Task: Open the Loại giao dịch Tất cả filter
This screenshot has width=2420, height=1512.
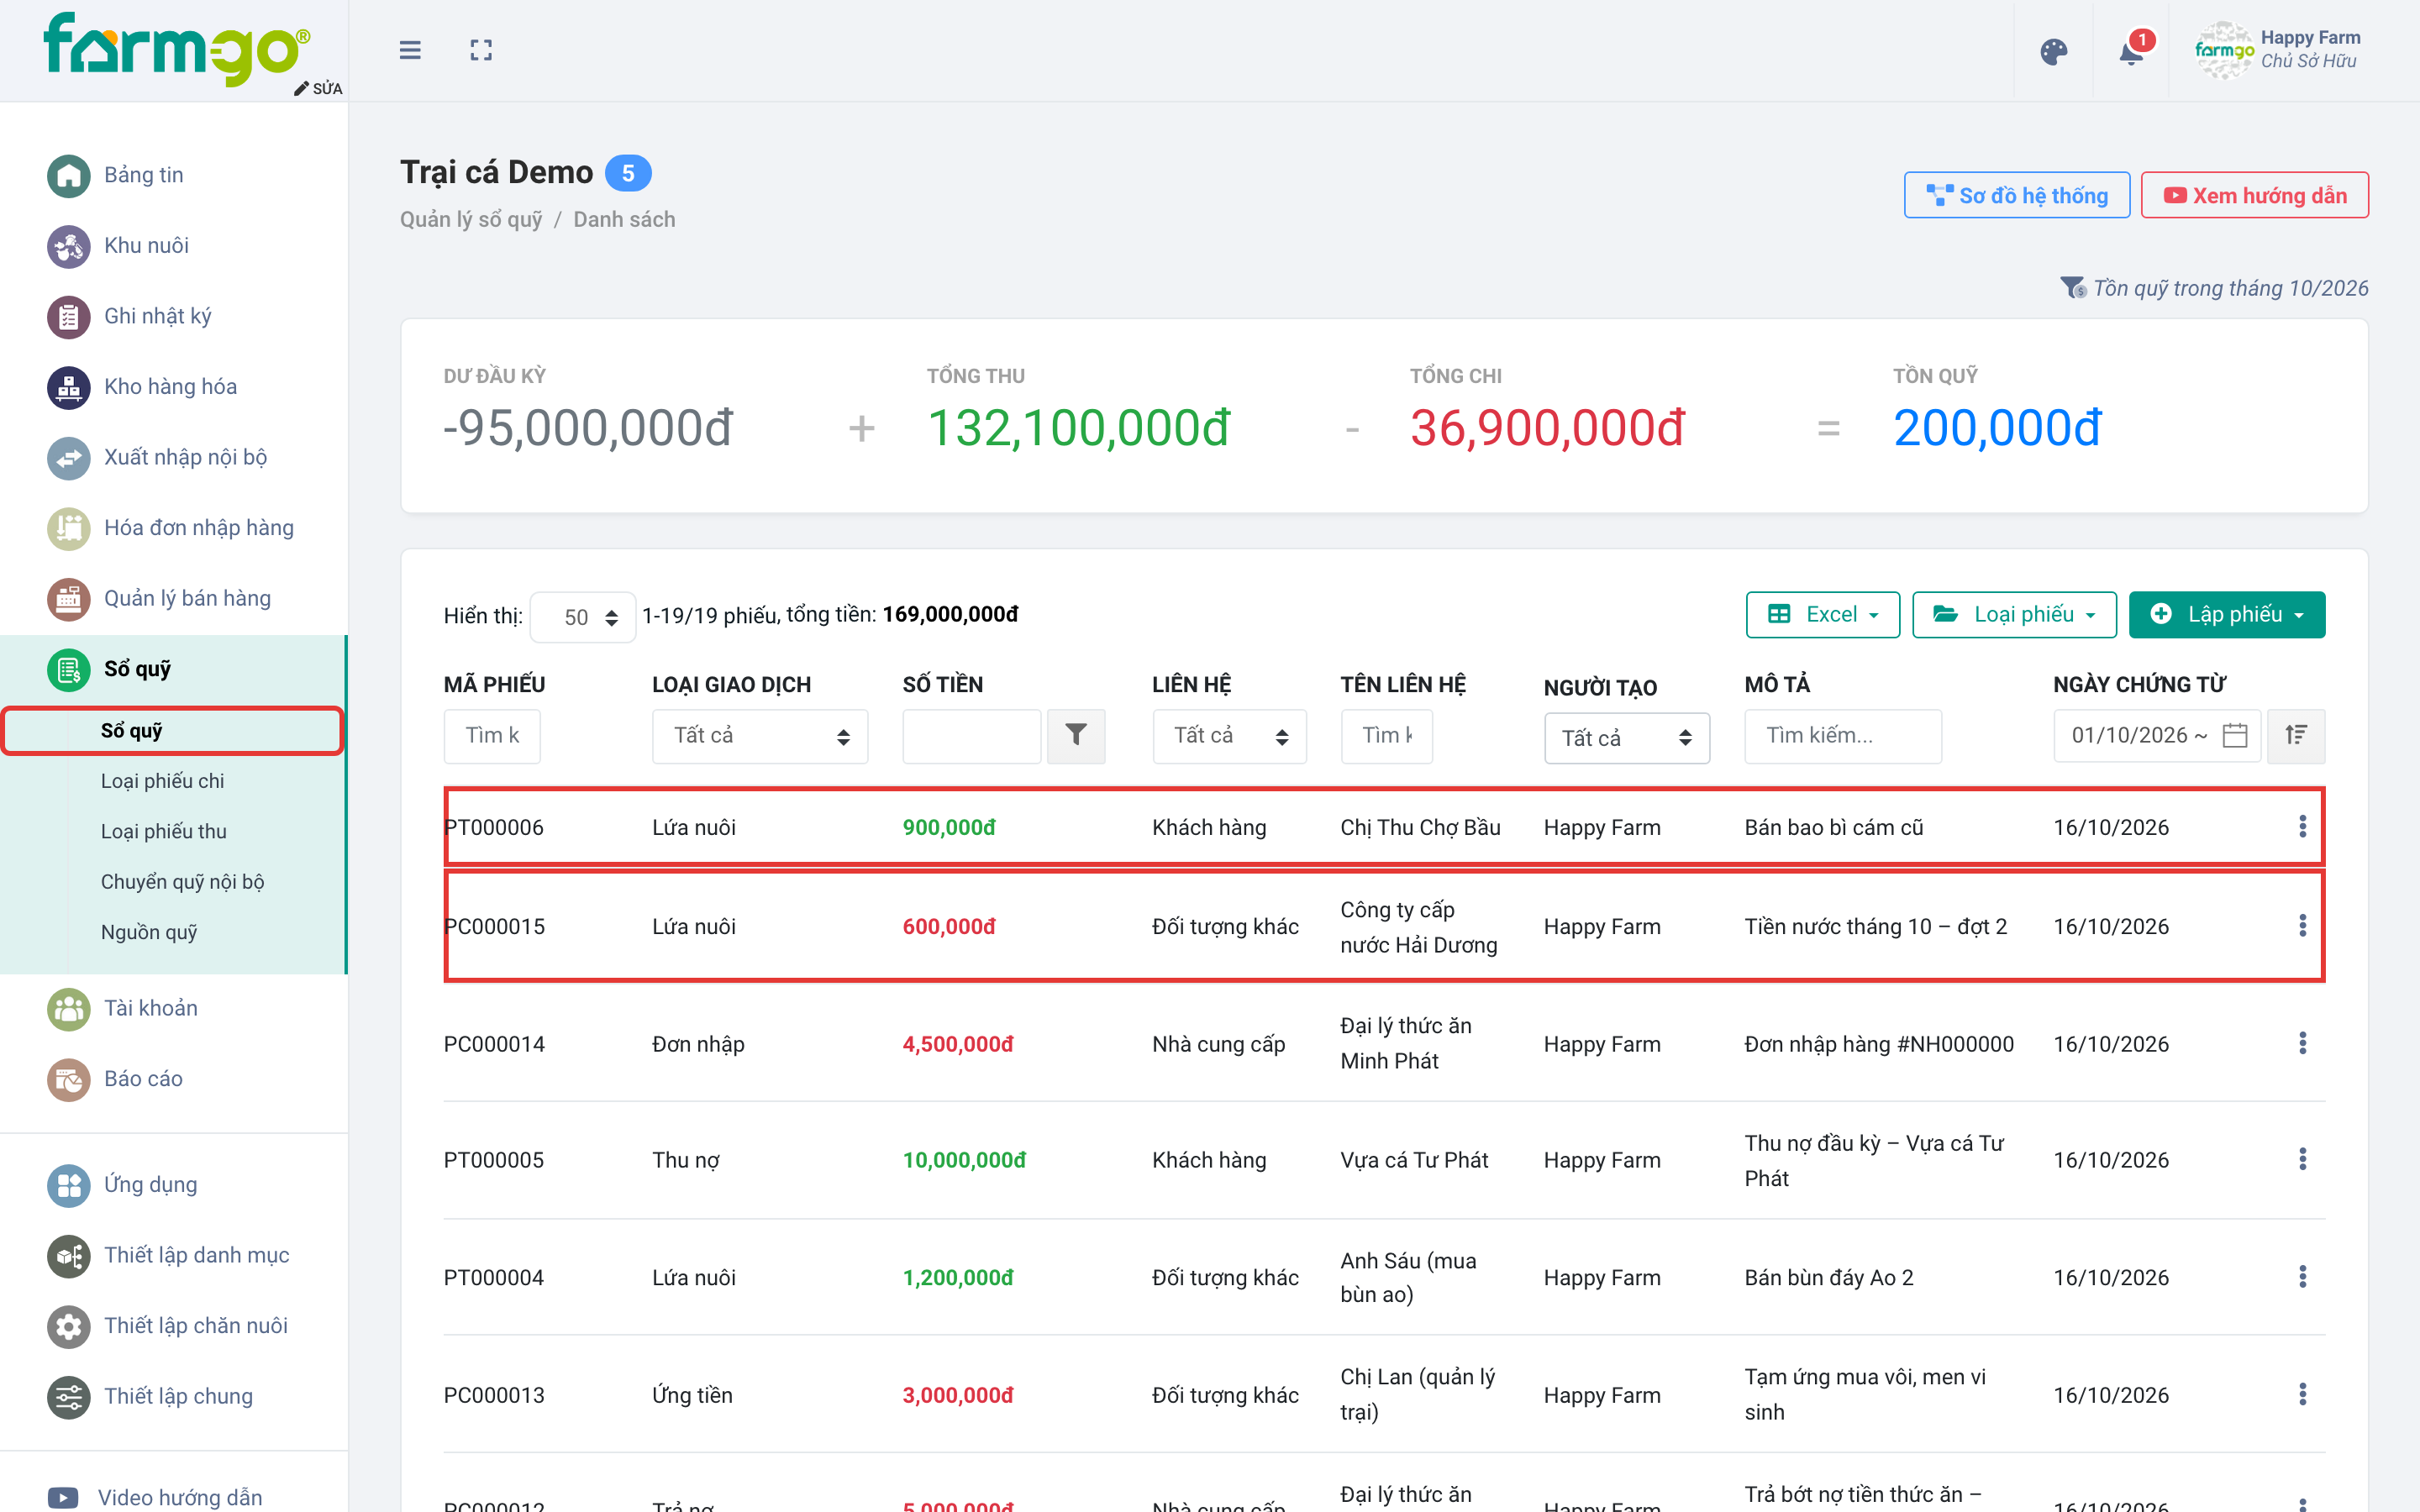Action: [759, 736]
